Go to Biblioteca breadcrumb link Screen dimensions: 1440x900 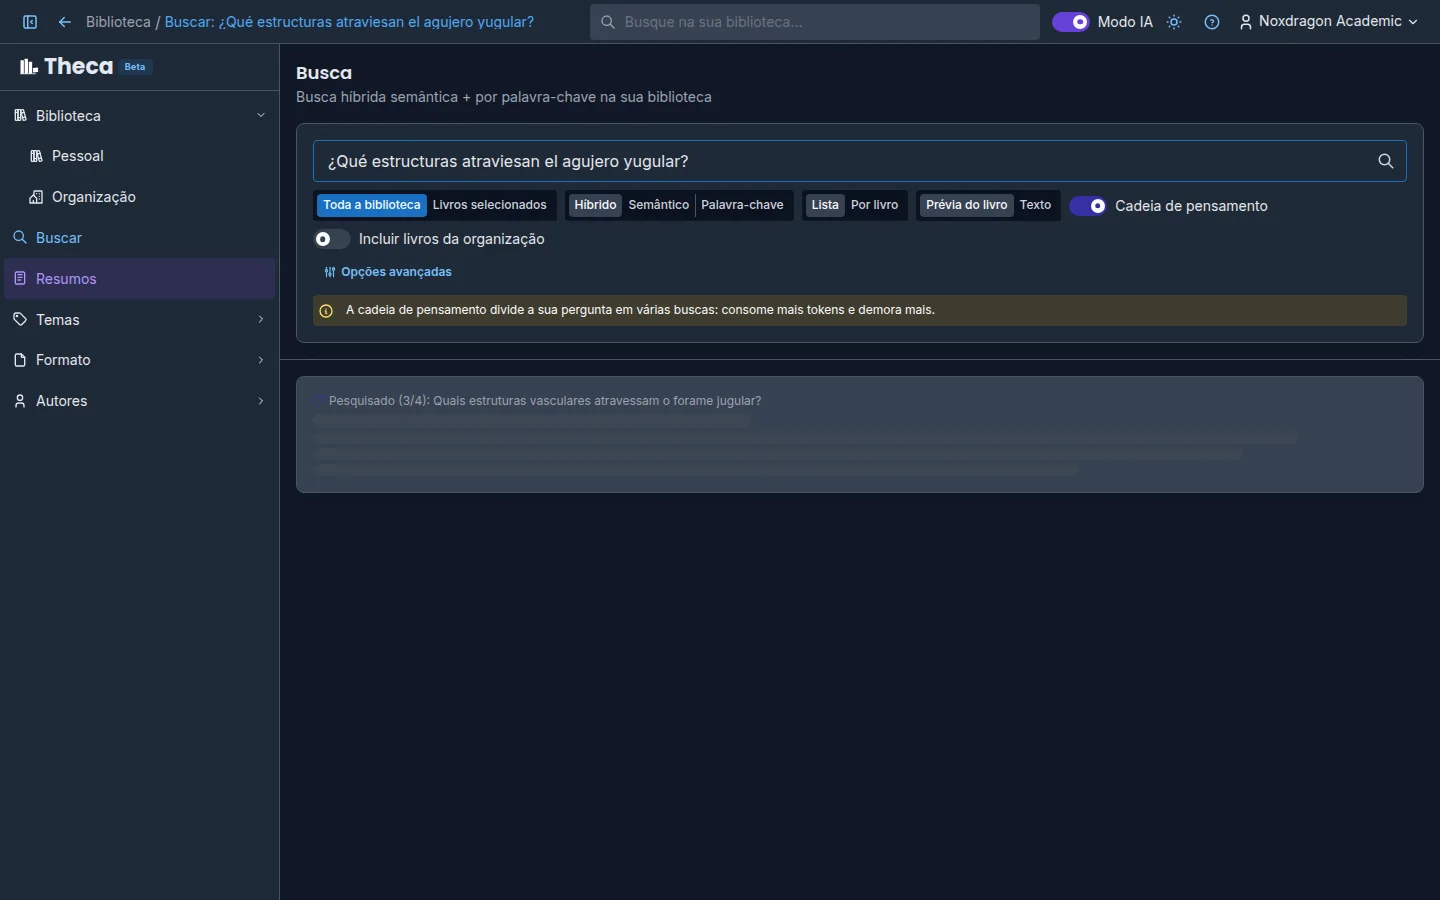pos(118,22)
